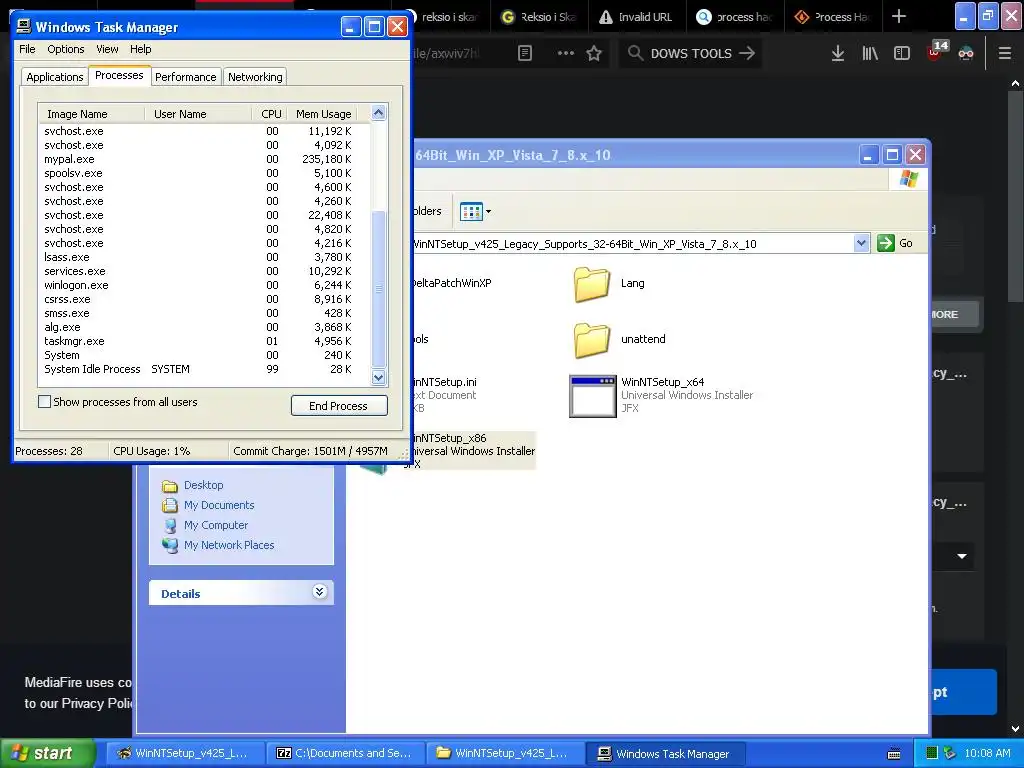Image resolution: width=1024 pixels, height=768 pixels.
Task: Click the browser search box magnifier
Action: pos(635,53)
